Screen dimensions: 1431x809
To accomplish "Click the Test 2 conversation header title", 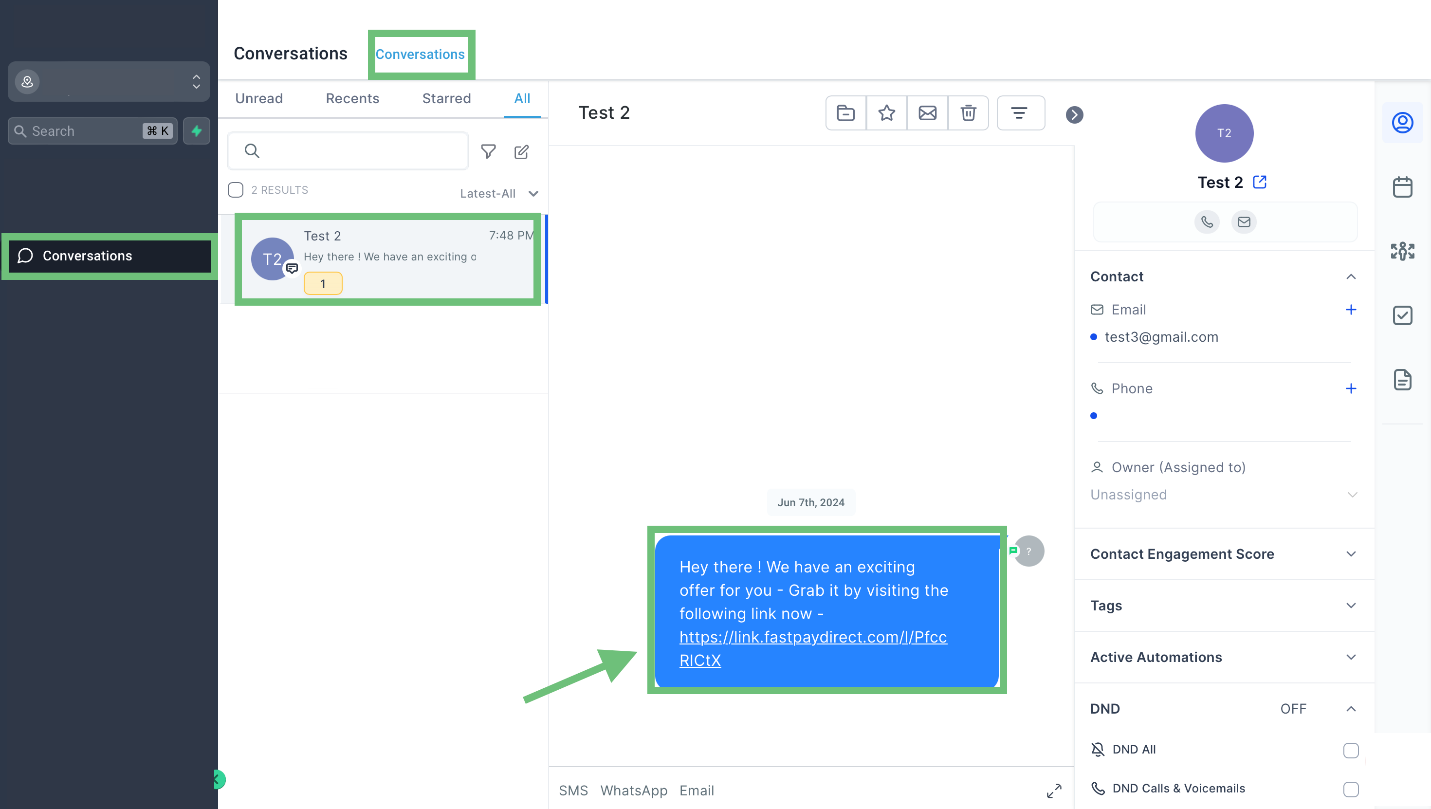I will click(604, 113).
